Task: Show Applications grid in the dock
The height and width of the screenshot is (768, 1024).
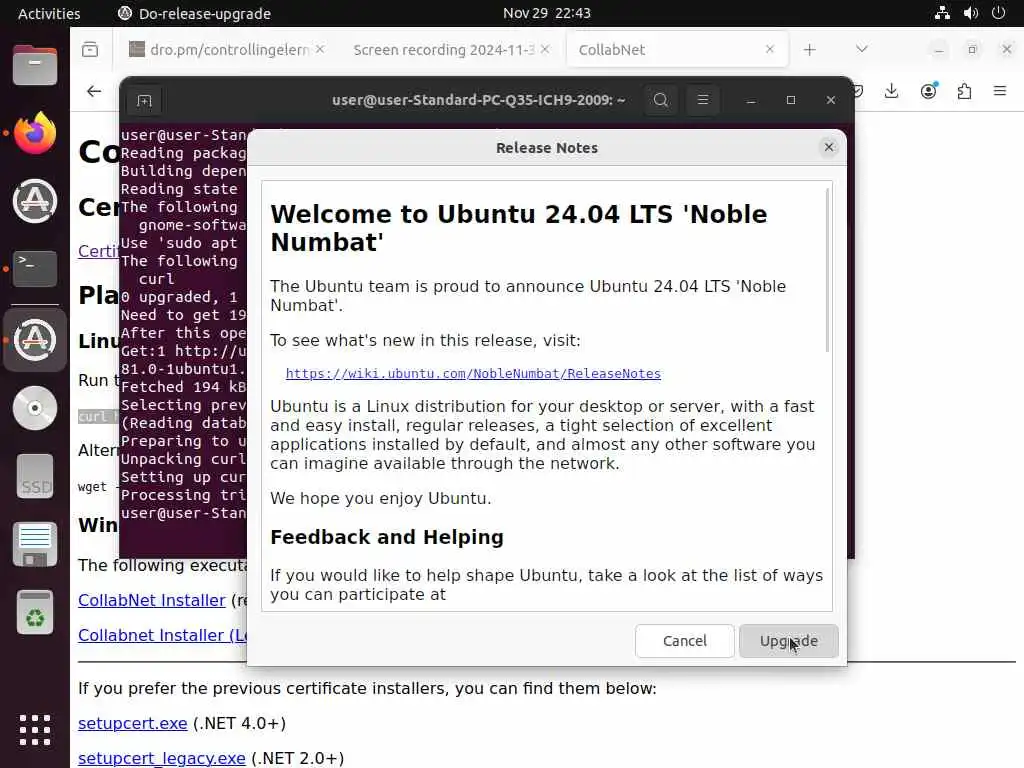Action: pos(35,730)
